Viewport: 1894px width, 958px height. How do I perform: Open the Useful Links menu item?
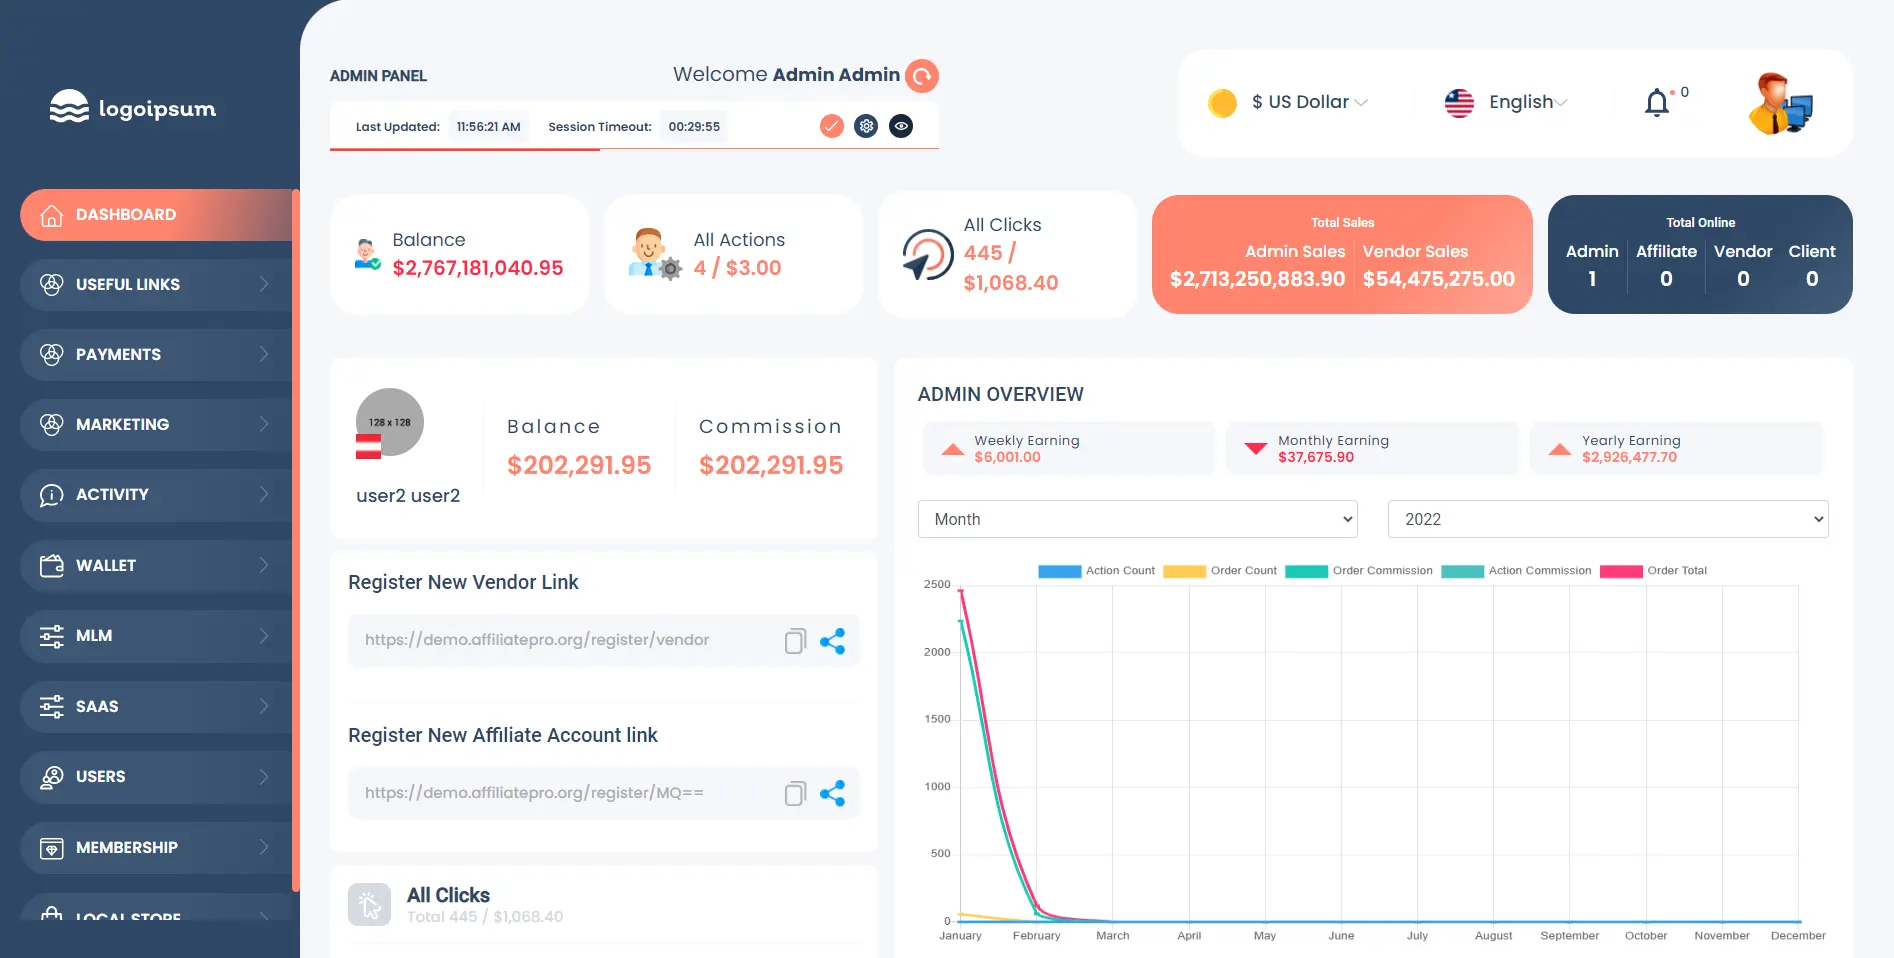pos(156,284)
